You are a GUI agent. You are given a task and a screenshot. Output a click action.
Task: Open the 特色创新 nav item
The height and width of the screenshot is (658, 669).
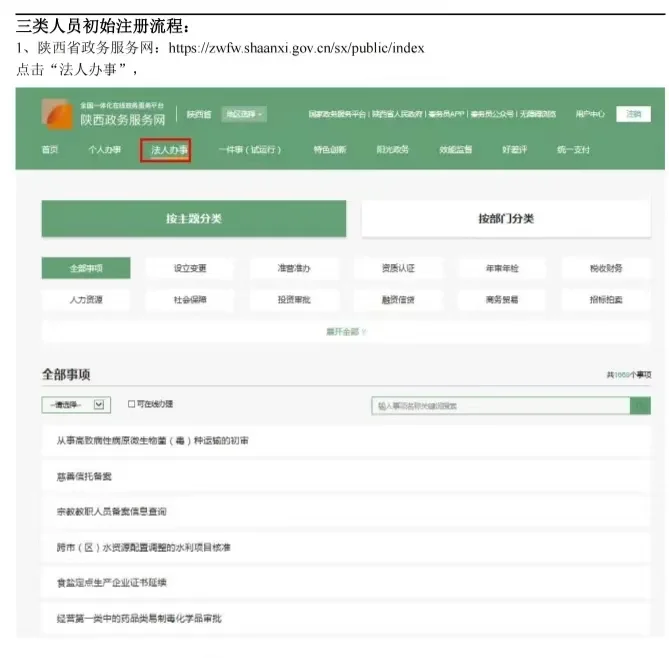pyautogui.click(x=330, y=149)
